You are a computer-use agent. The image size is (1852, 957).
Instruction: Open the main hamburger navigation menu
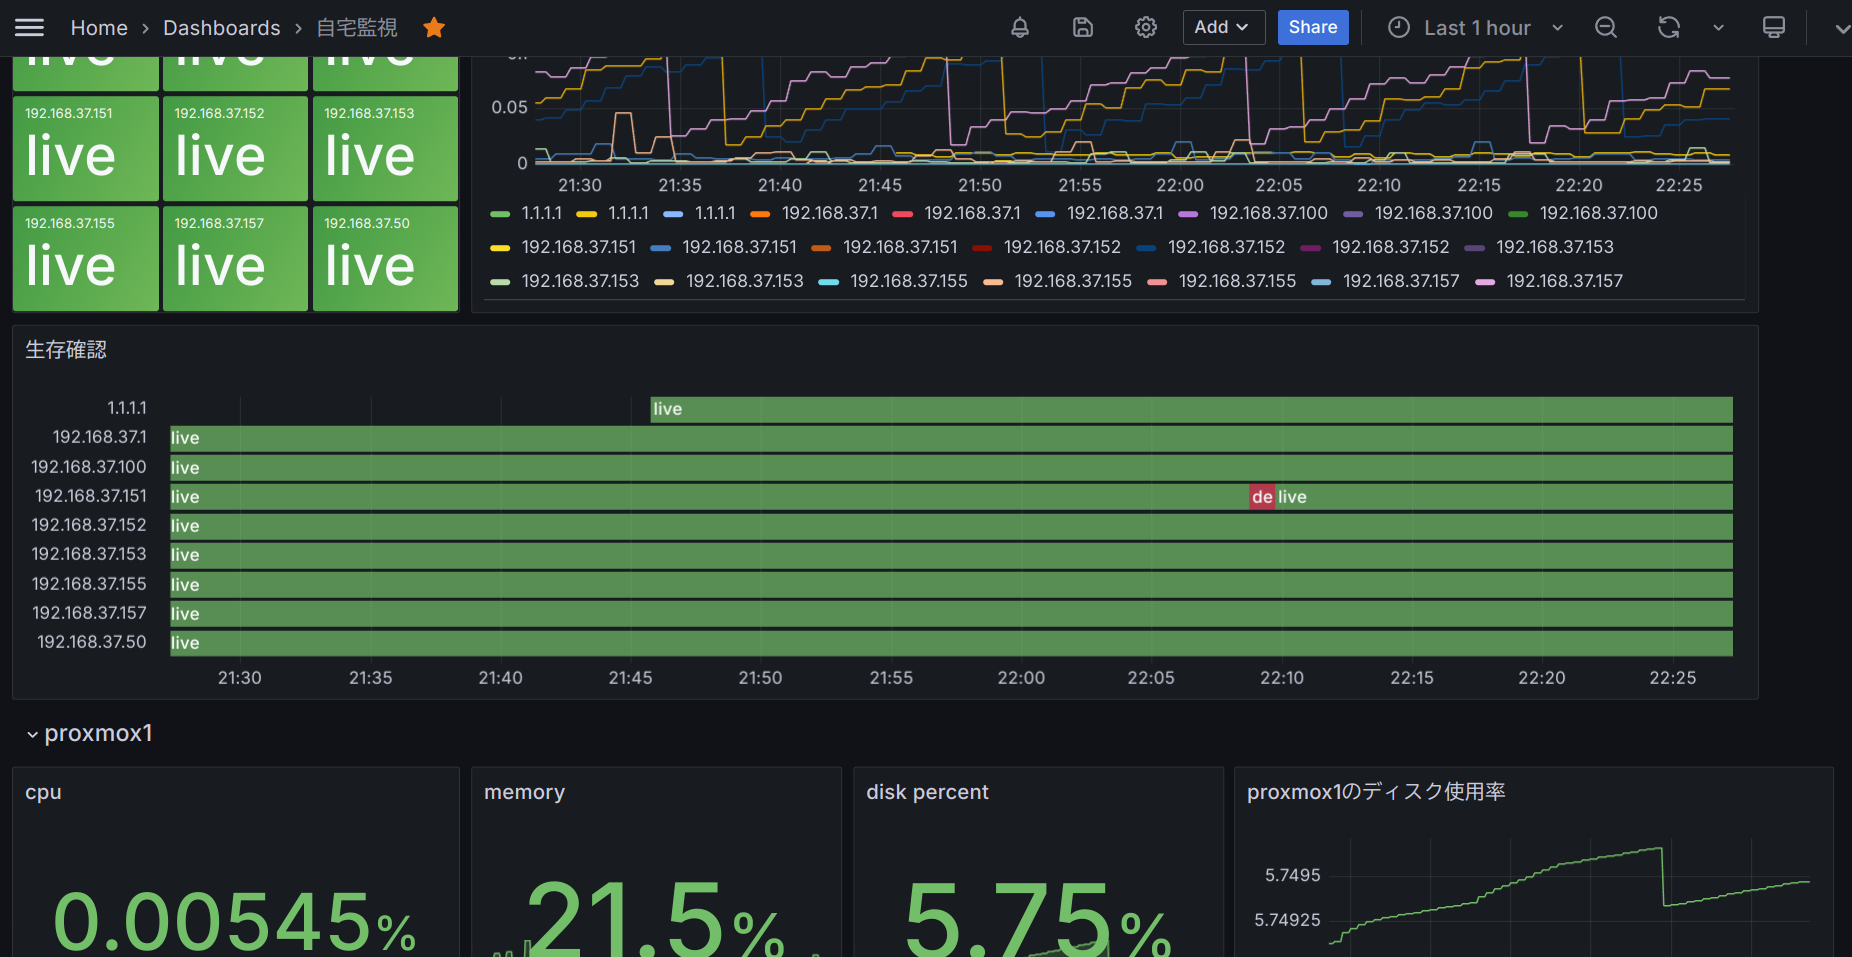(29, 28)
